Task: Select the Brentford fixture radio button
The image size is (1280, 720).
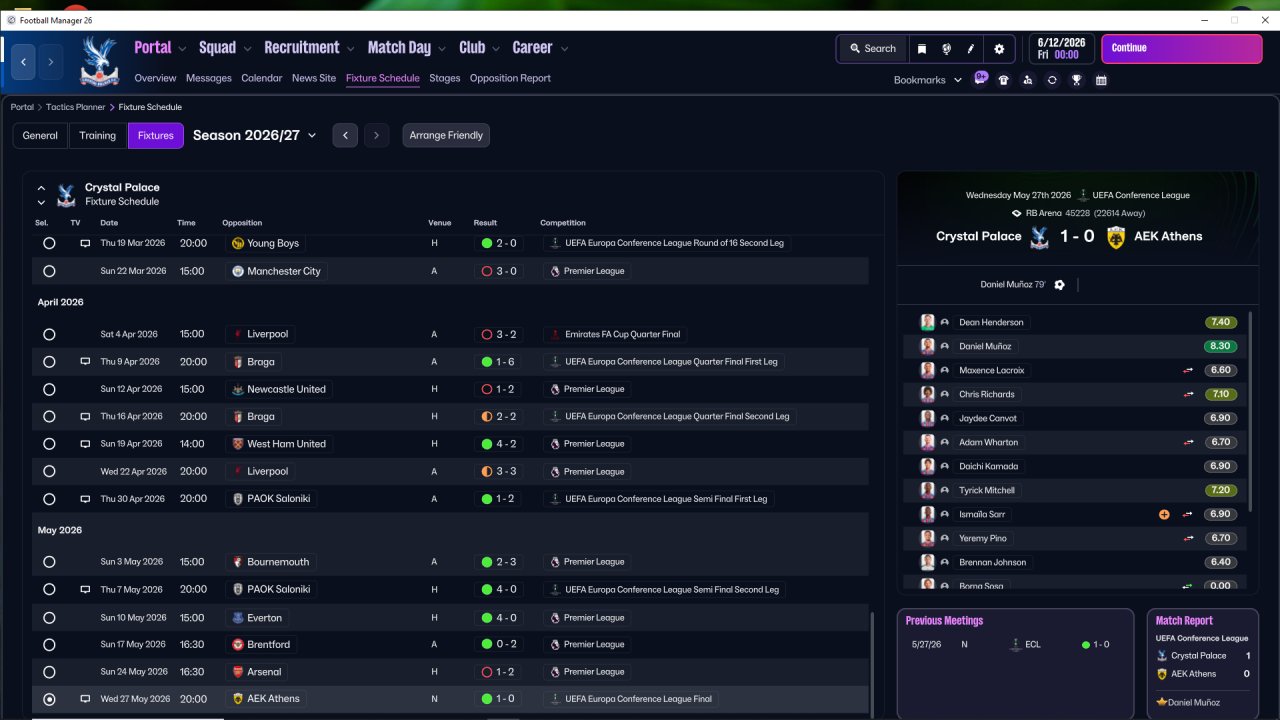Action: 49,645
